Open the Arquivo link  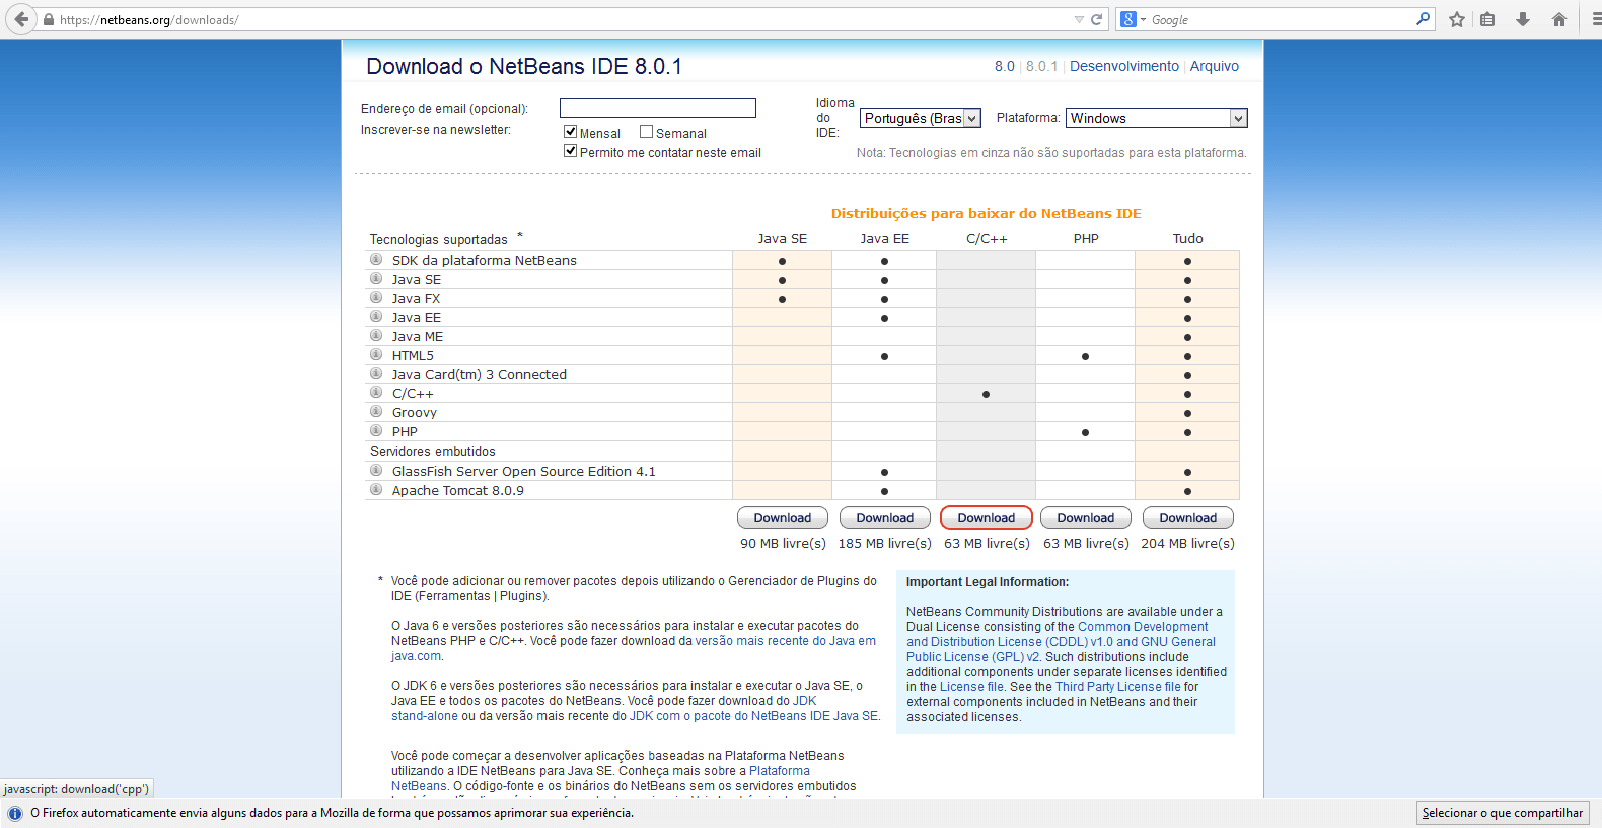pyautogui.click(x=1214, y=66)
